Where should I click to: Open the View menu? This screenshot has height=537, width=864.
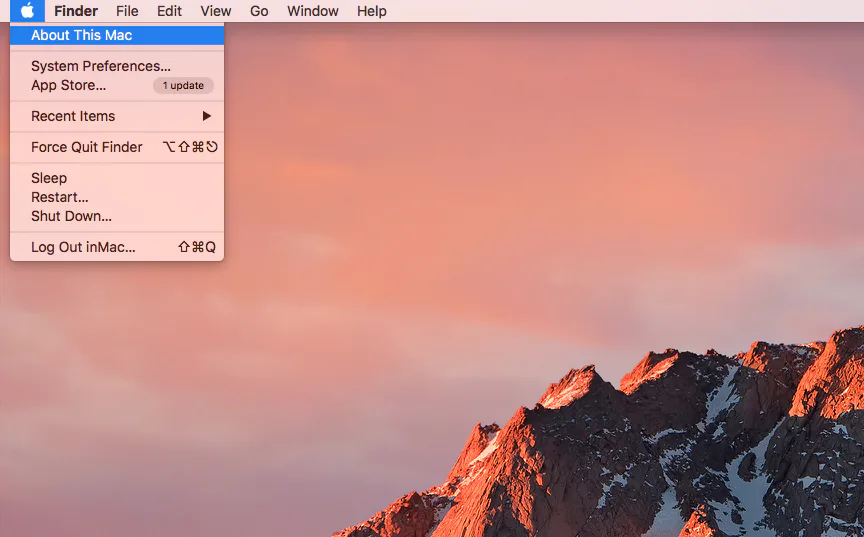click(215, 11)
